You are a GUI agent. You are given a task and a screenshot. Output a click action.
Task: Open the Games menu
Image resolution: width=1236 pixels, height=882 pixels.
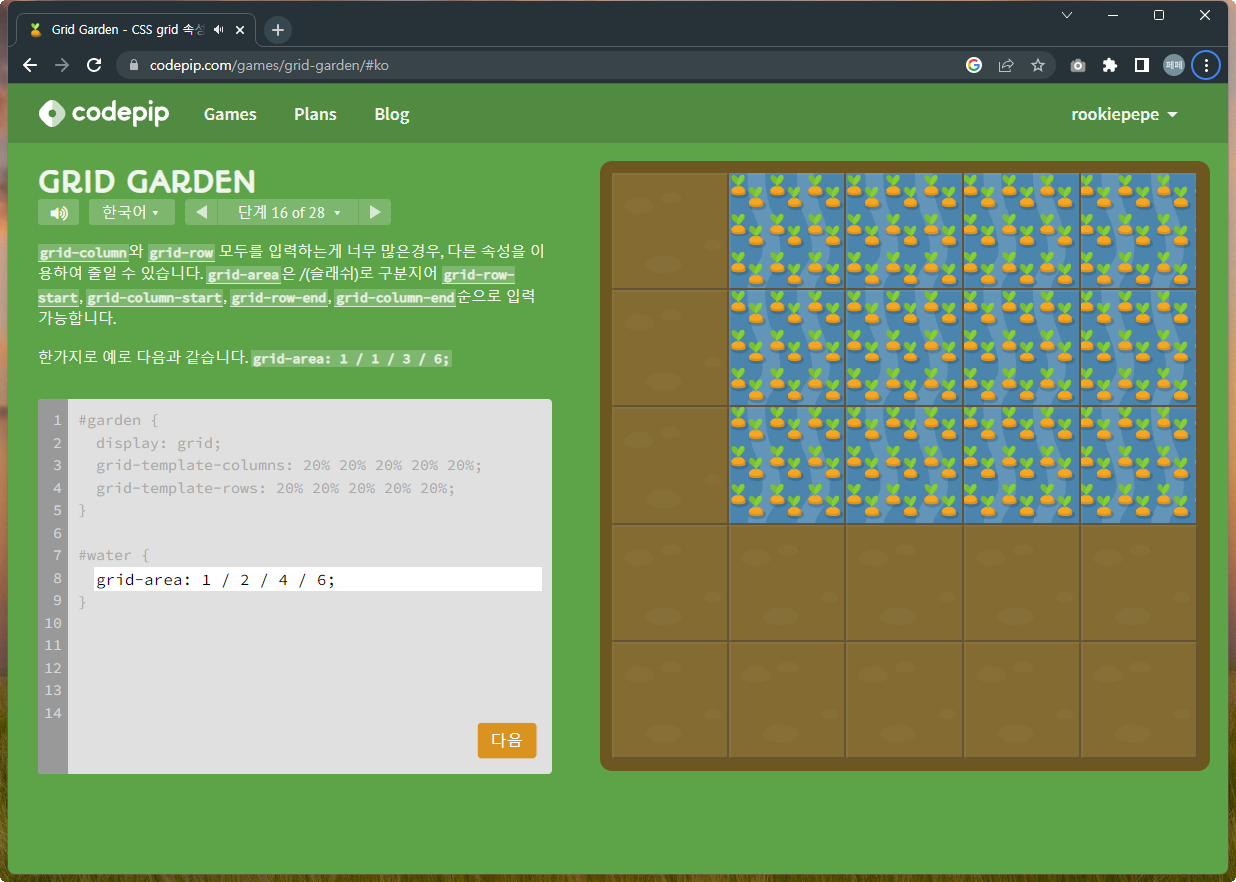click(x=230, y=114)
